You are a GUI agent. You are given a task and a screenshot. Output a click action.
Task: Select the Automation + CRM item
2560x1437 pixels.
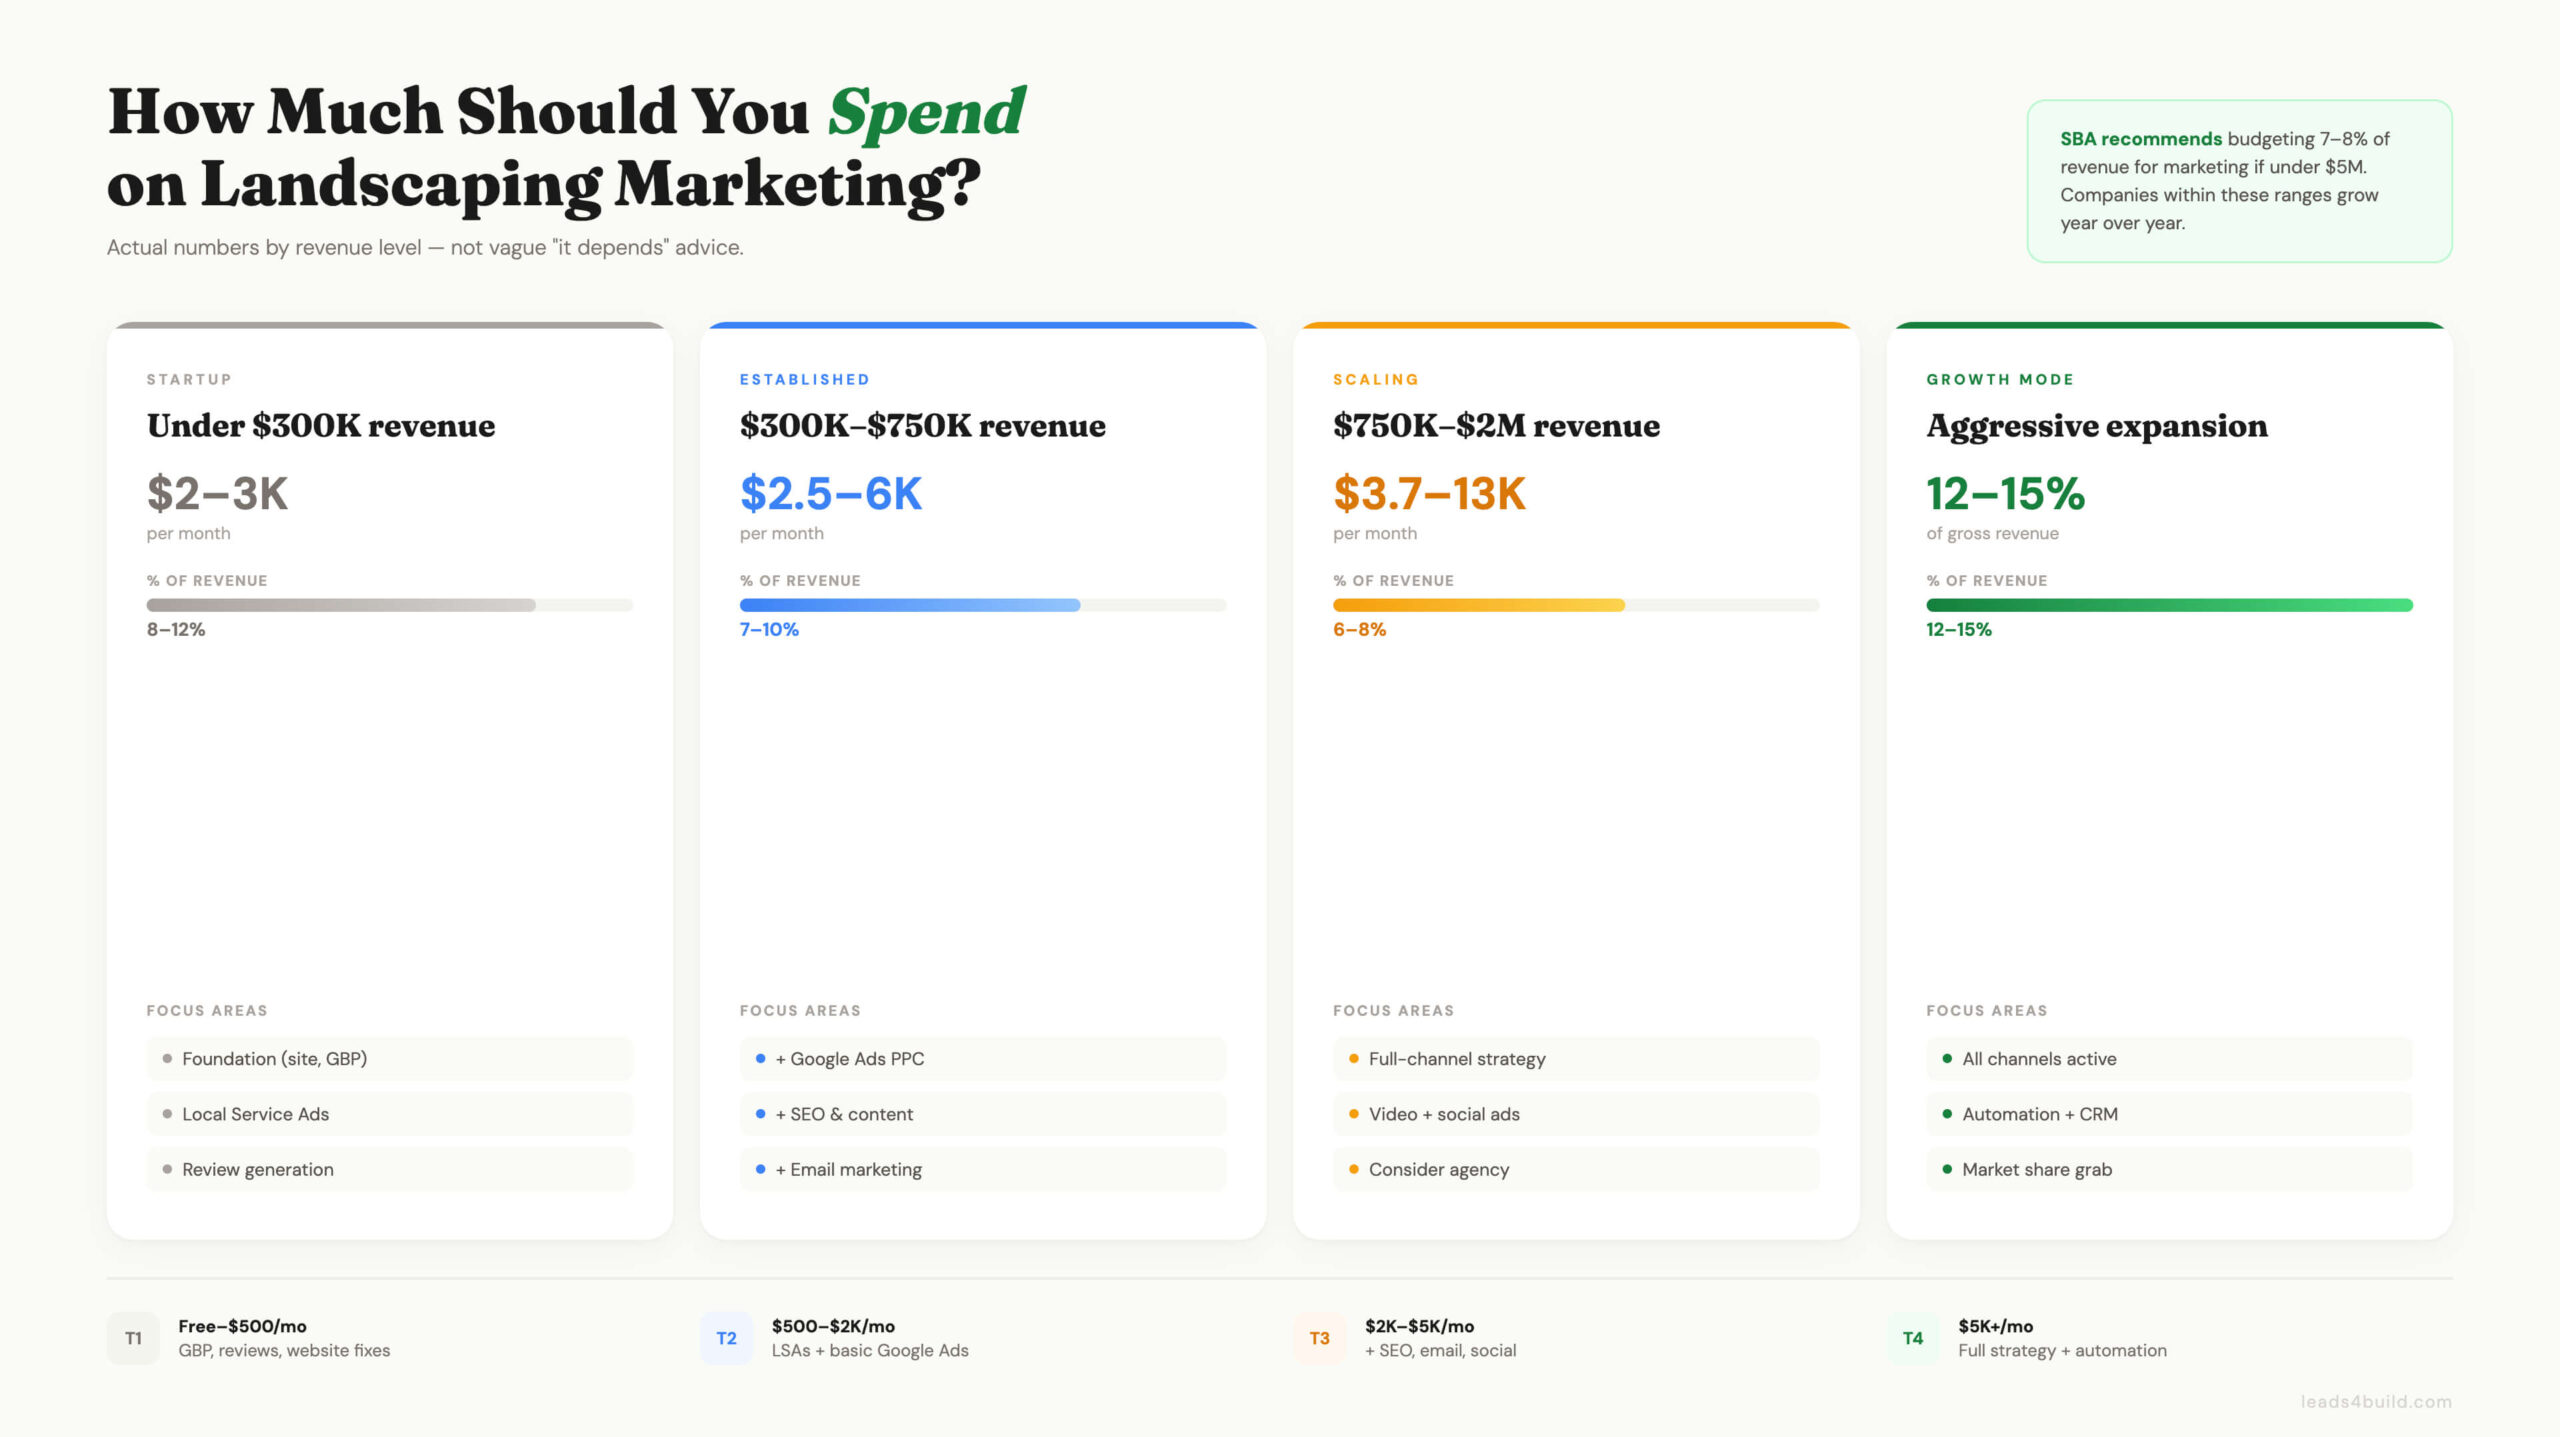(x=2168, y=1114)
